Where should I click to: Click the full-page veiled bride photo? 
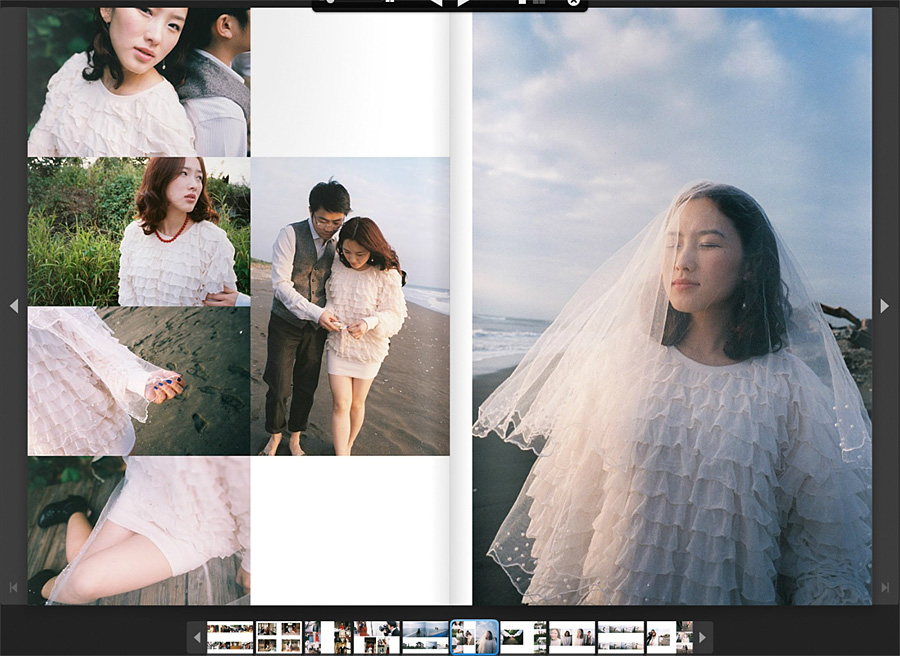point(672,306)
